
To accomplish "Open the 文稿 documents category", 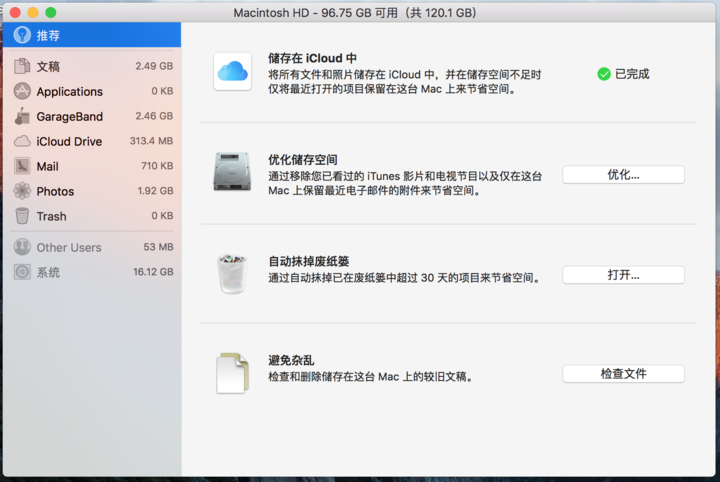I will (x=92, y=67).
